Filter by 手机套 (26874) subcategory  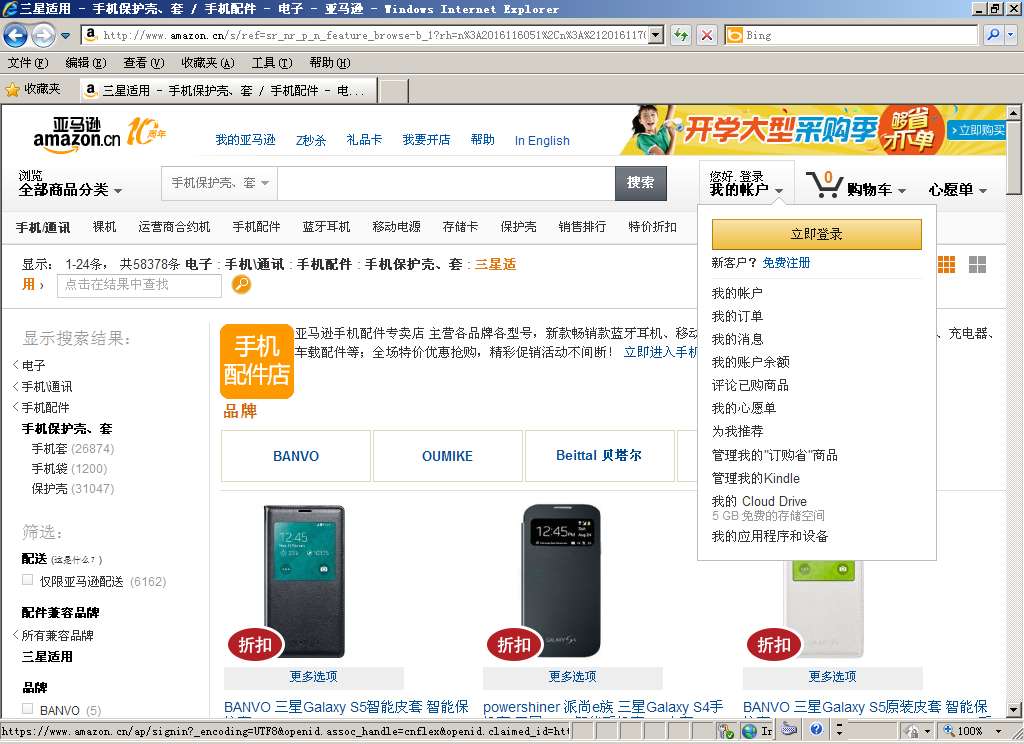[72, 449]
